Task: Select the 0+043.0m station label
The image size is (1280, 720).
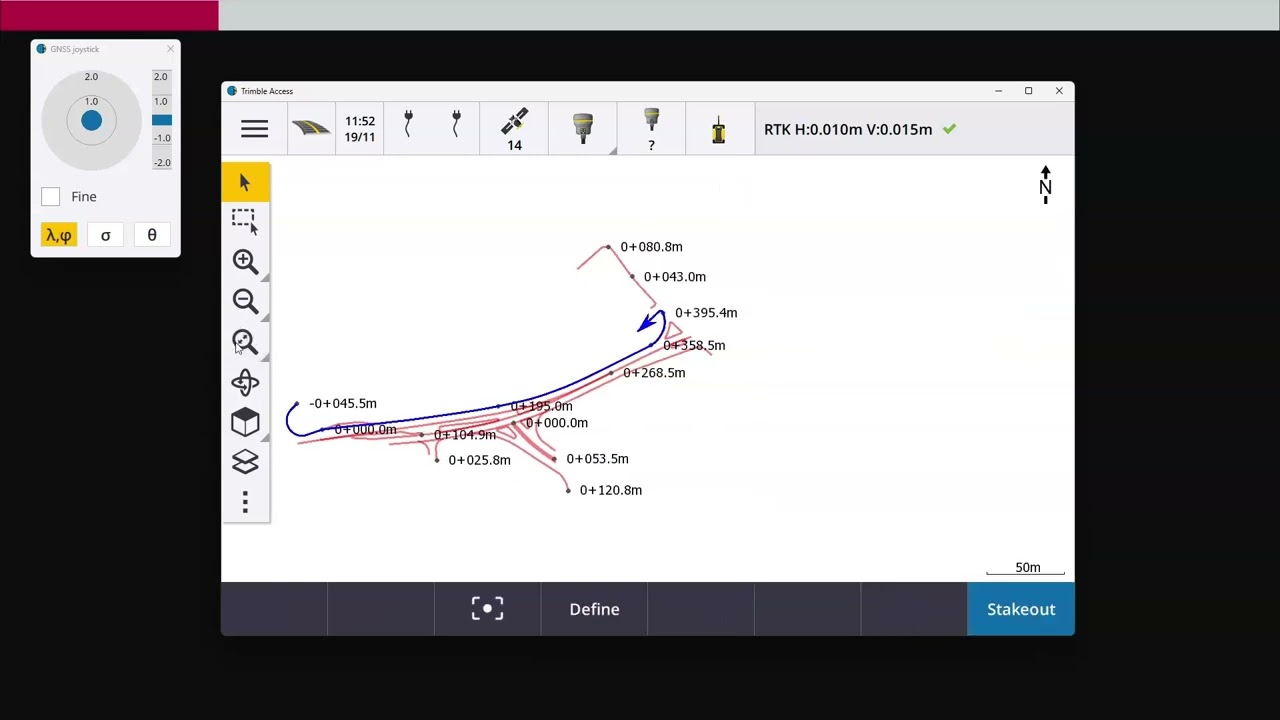Action: coord(674,277)
